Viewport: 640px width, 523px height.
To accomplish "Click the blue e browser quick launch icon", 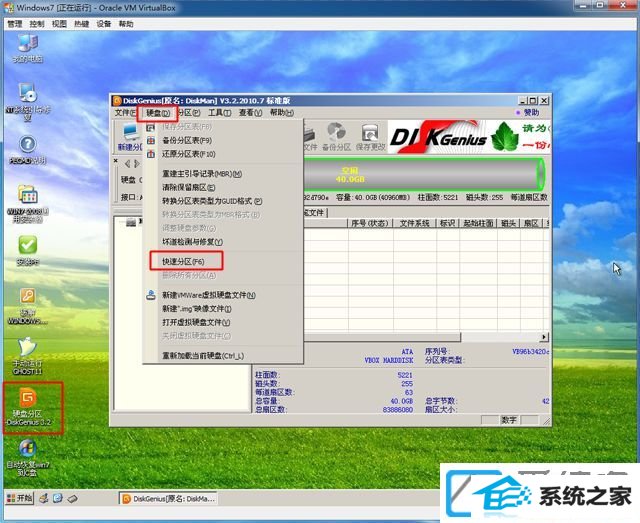I will pyautogui.click(x=58, y=498).
